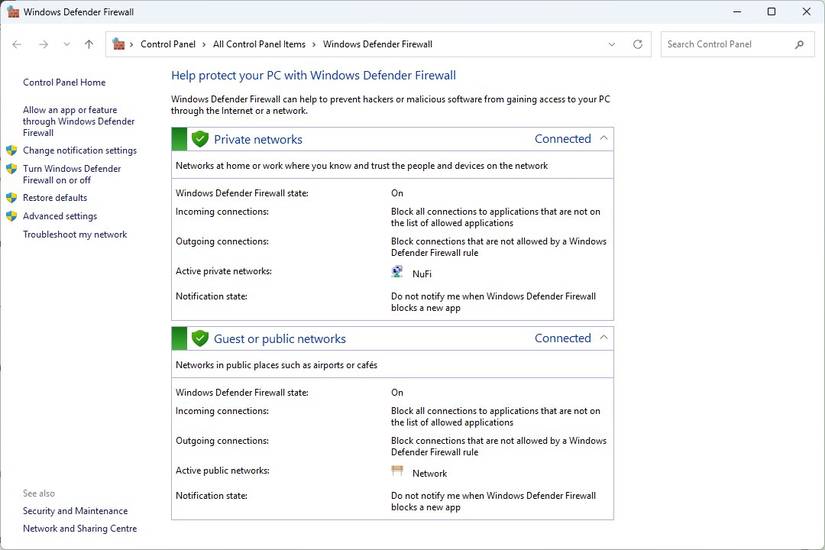Collapse the Private networks section chevron
The image size is (825, 550).
pyautogui.click(x=603, y=138)
